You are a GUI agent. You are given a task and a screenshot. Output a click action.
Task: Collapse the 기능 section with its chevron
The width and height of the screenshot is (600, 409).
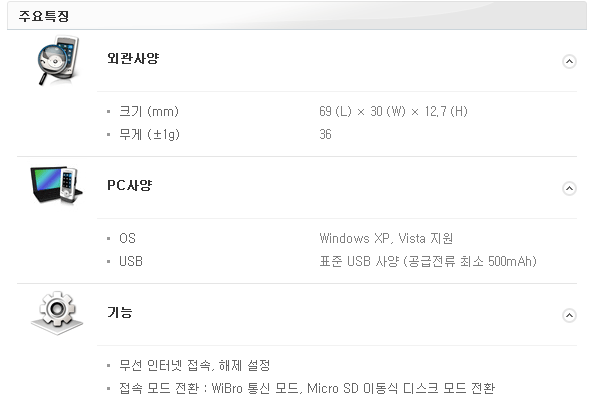click(x=569, y=315)
